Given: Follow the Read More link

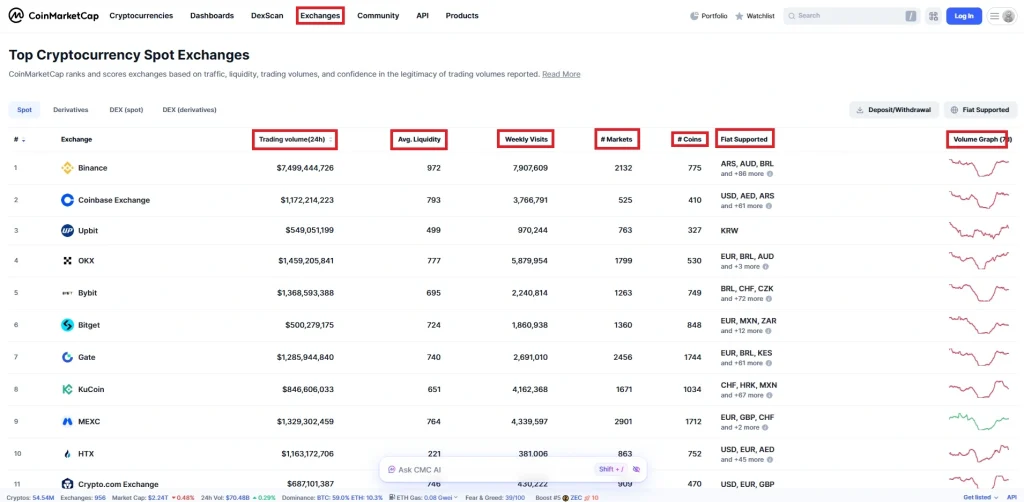Looking at the screenshot, I should [561, 74].
